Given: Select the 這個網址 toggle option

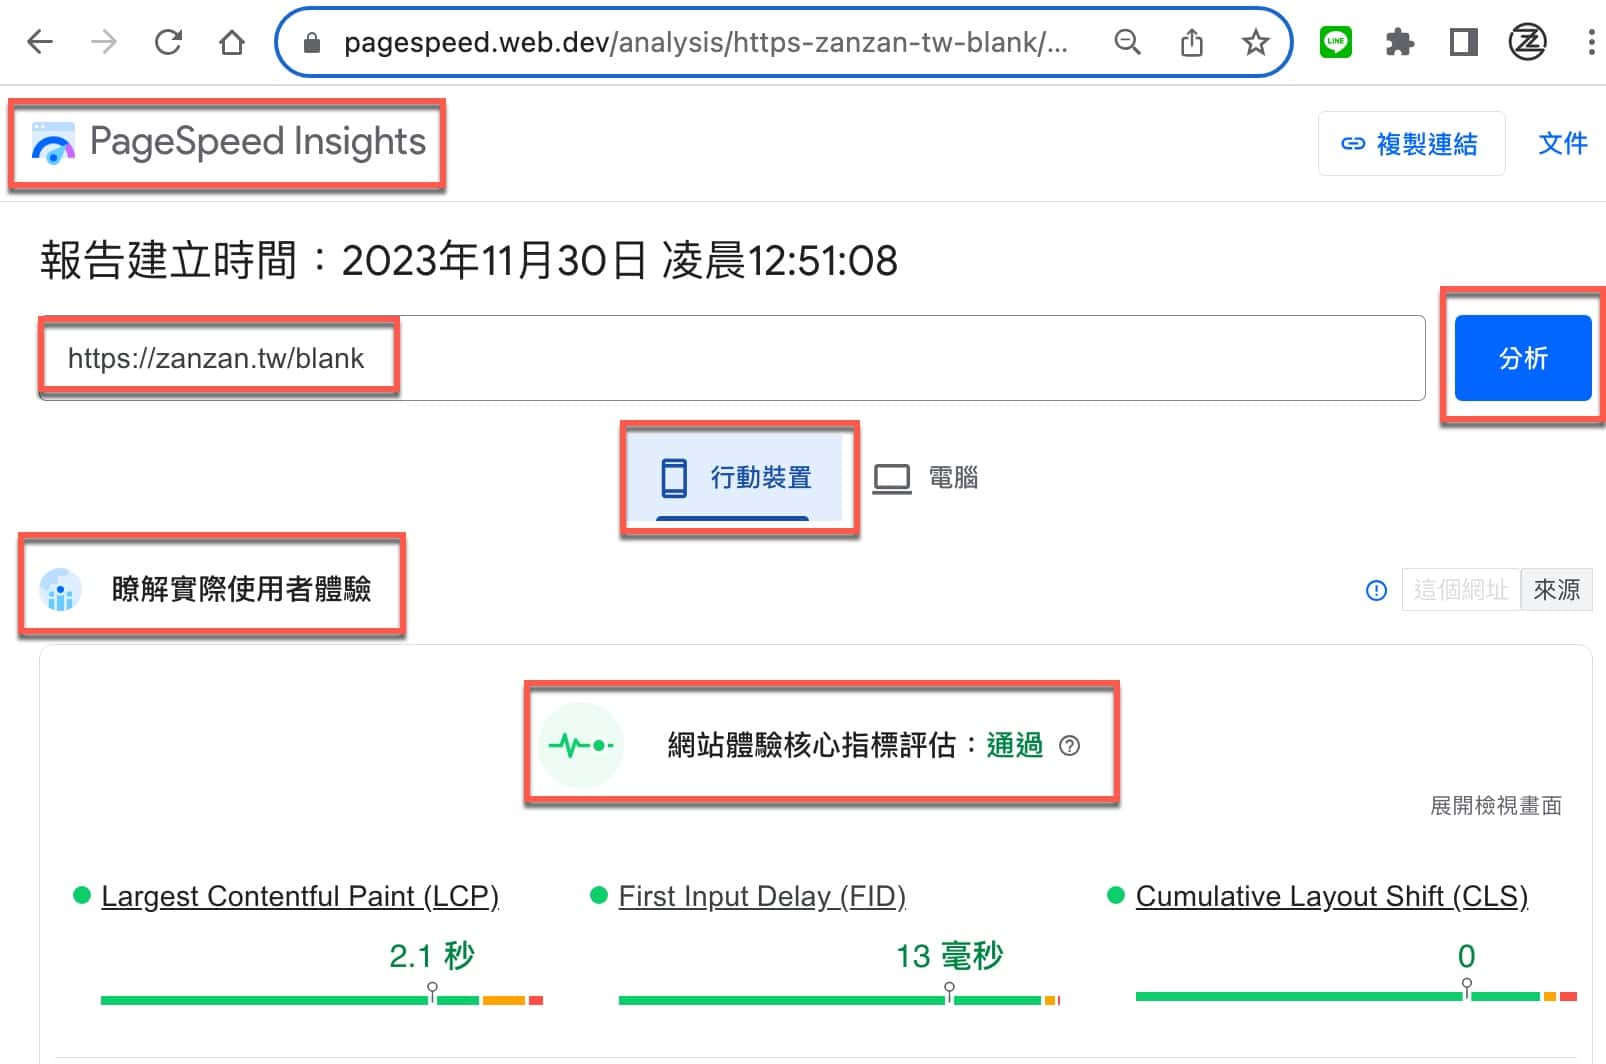Looking at the screenshot, I should click(1461, 590).
